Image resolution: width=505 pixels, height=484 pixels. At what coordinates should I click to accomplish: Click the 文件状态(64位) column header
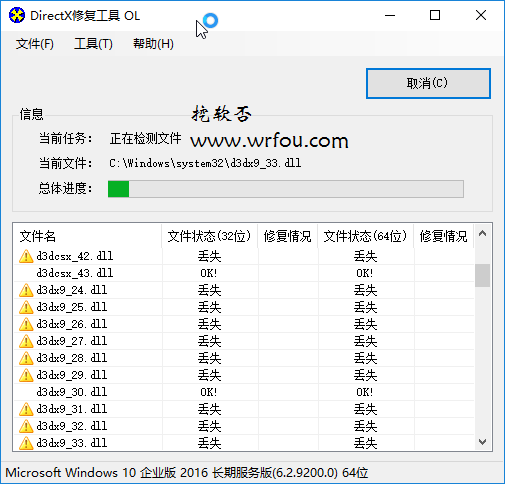pyautogui.click(x=365, y=236)
